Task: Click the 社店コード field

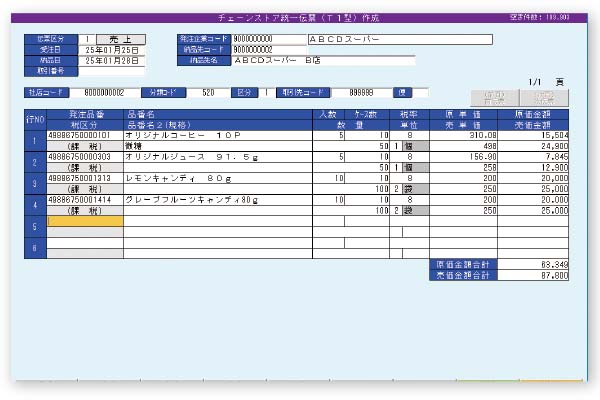Action: point(98,92)
